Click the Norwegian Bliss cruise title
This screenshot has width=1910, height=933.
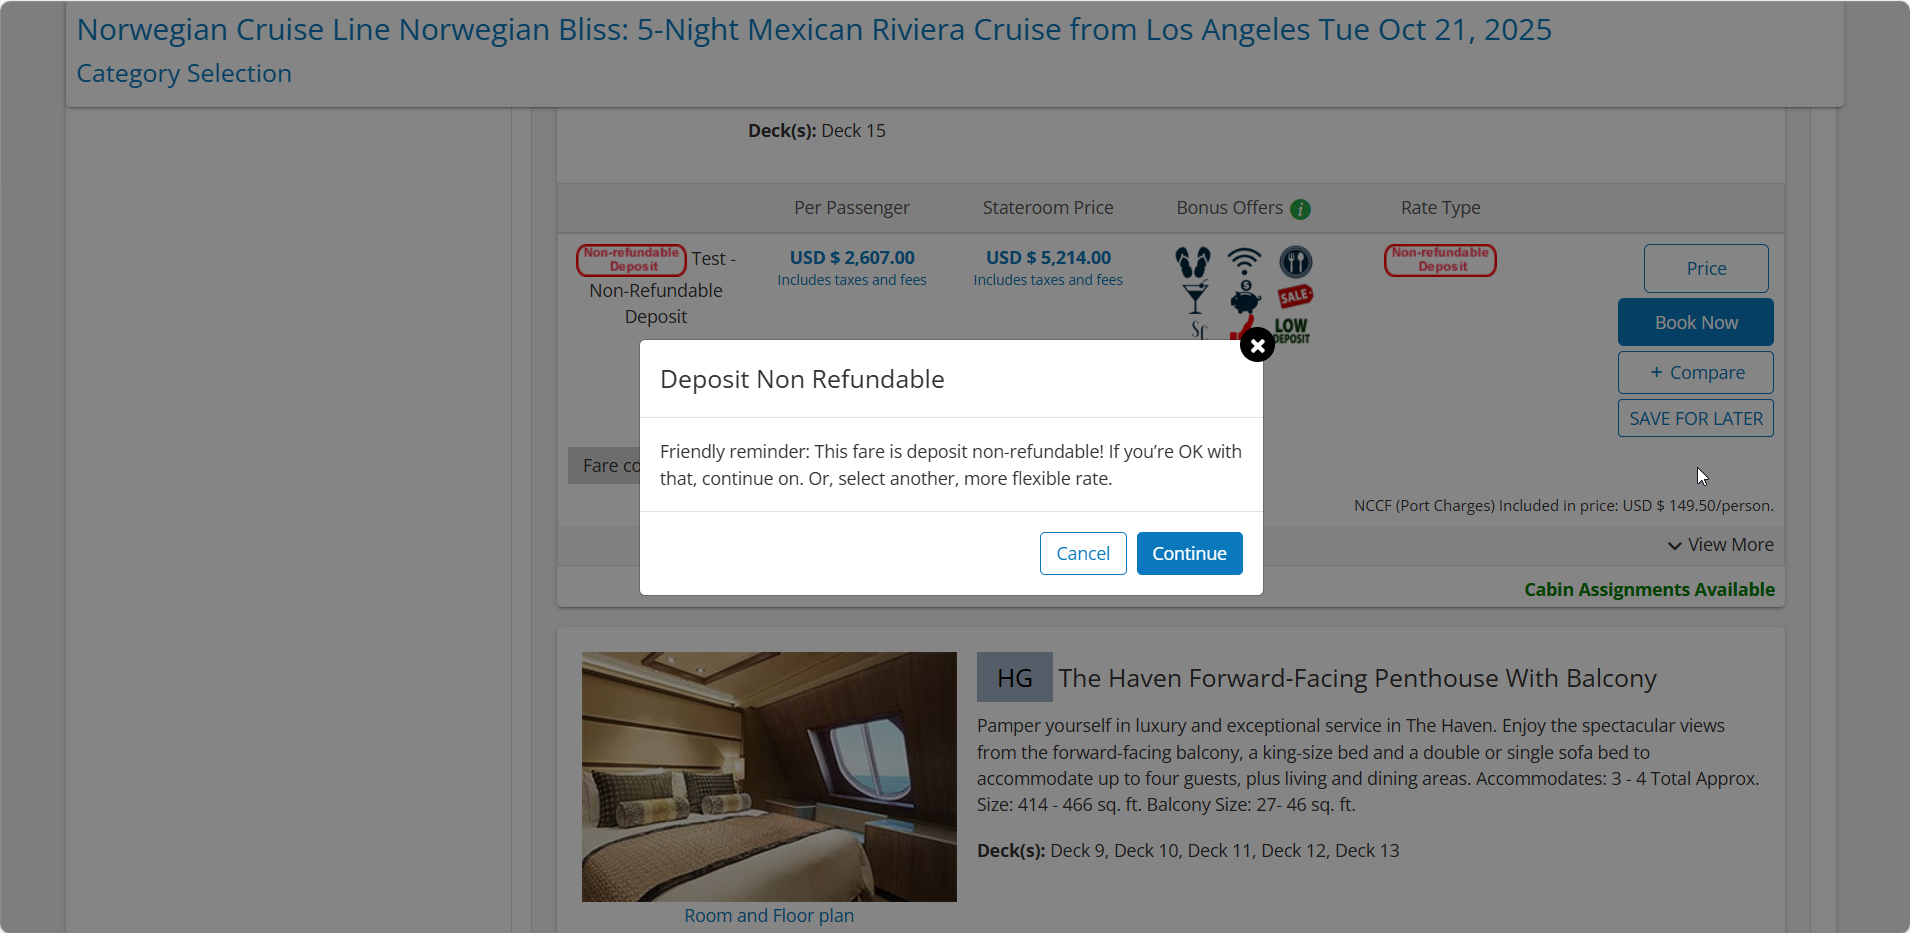814,30
